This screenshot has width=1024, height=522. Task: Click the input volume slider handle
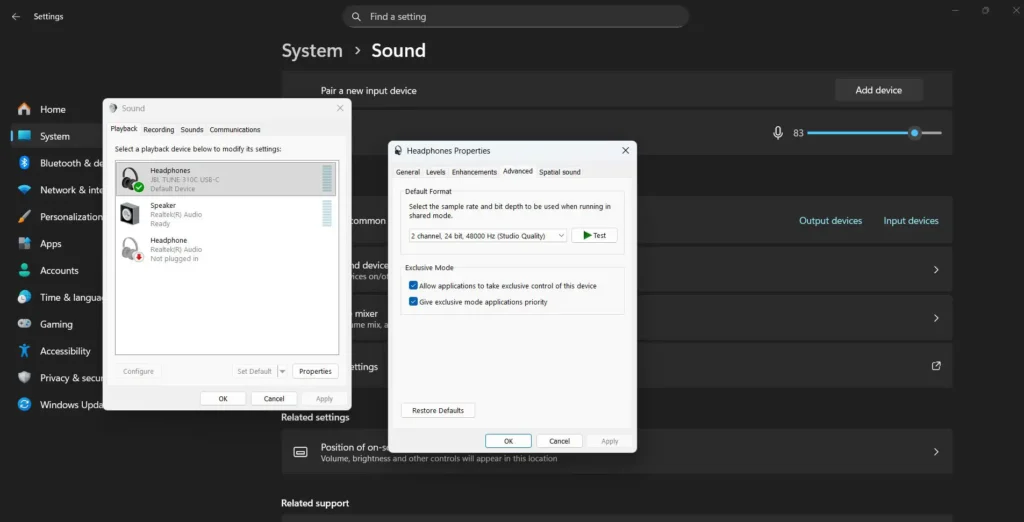[915, 133]
